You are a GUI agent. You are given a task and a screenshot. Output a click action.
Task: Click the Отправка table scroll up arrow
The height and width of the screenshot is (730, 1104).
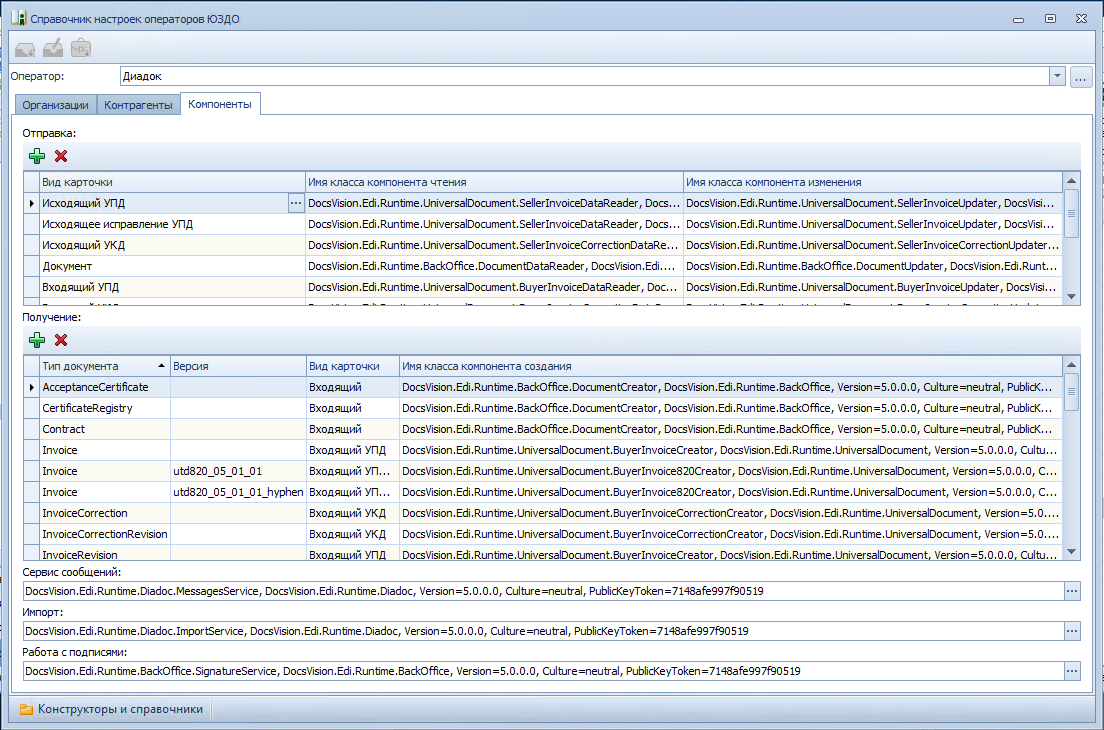pos(1072,181)
